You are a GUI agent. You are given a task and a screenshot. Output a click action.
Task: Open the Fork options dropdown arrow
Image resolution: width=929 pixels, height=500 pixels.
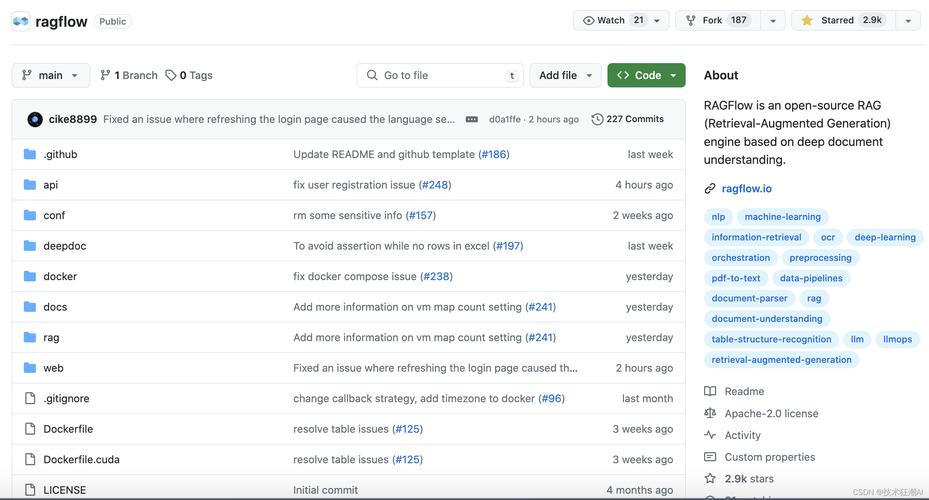pyautogui.click(x=773, y=20)
